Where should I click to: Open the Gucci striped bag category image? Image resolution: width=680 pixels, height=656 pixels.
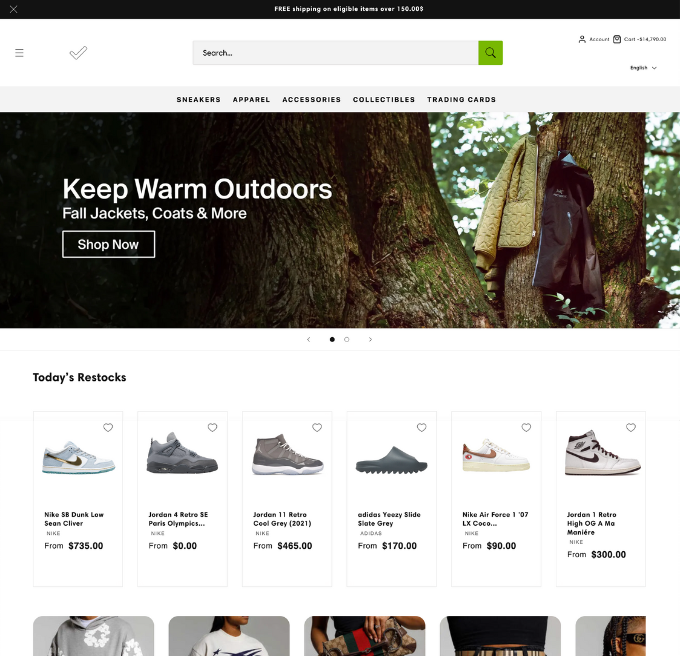click(365, 636)
